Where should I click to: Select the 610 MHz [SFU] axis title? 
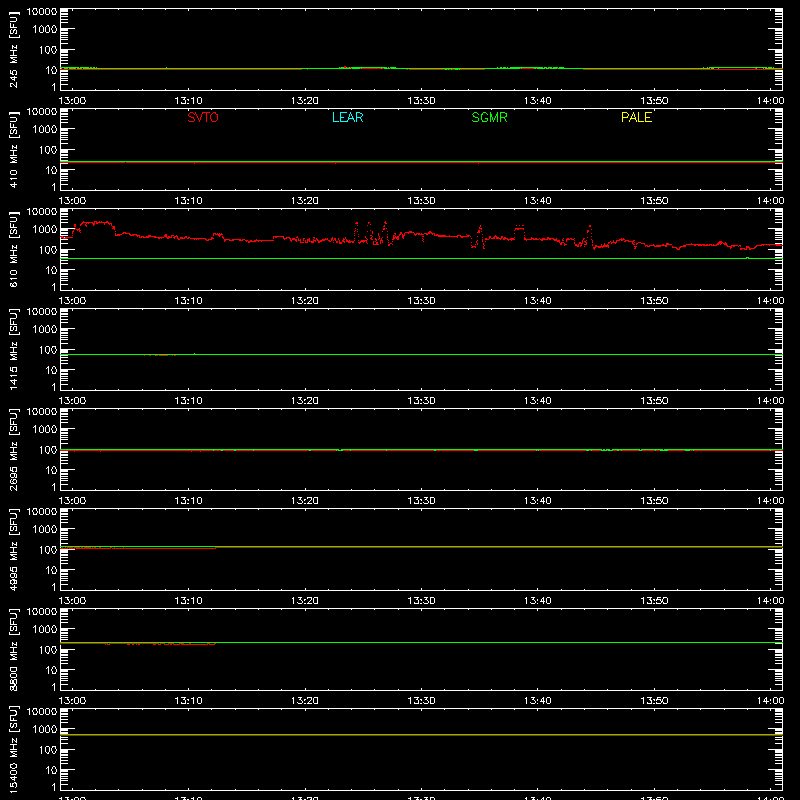pyautogui.click(x=13, y=249)
